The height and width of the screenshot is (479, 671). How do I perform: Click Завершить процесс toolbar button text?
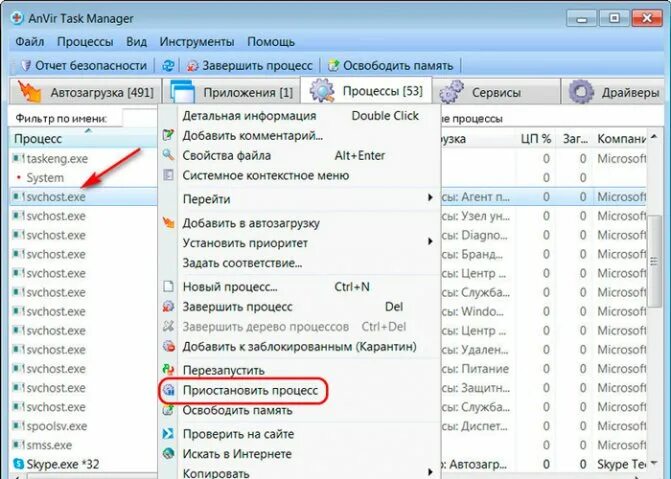click(257, 66)
